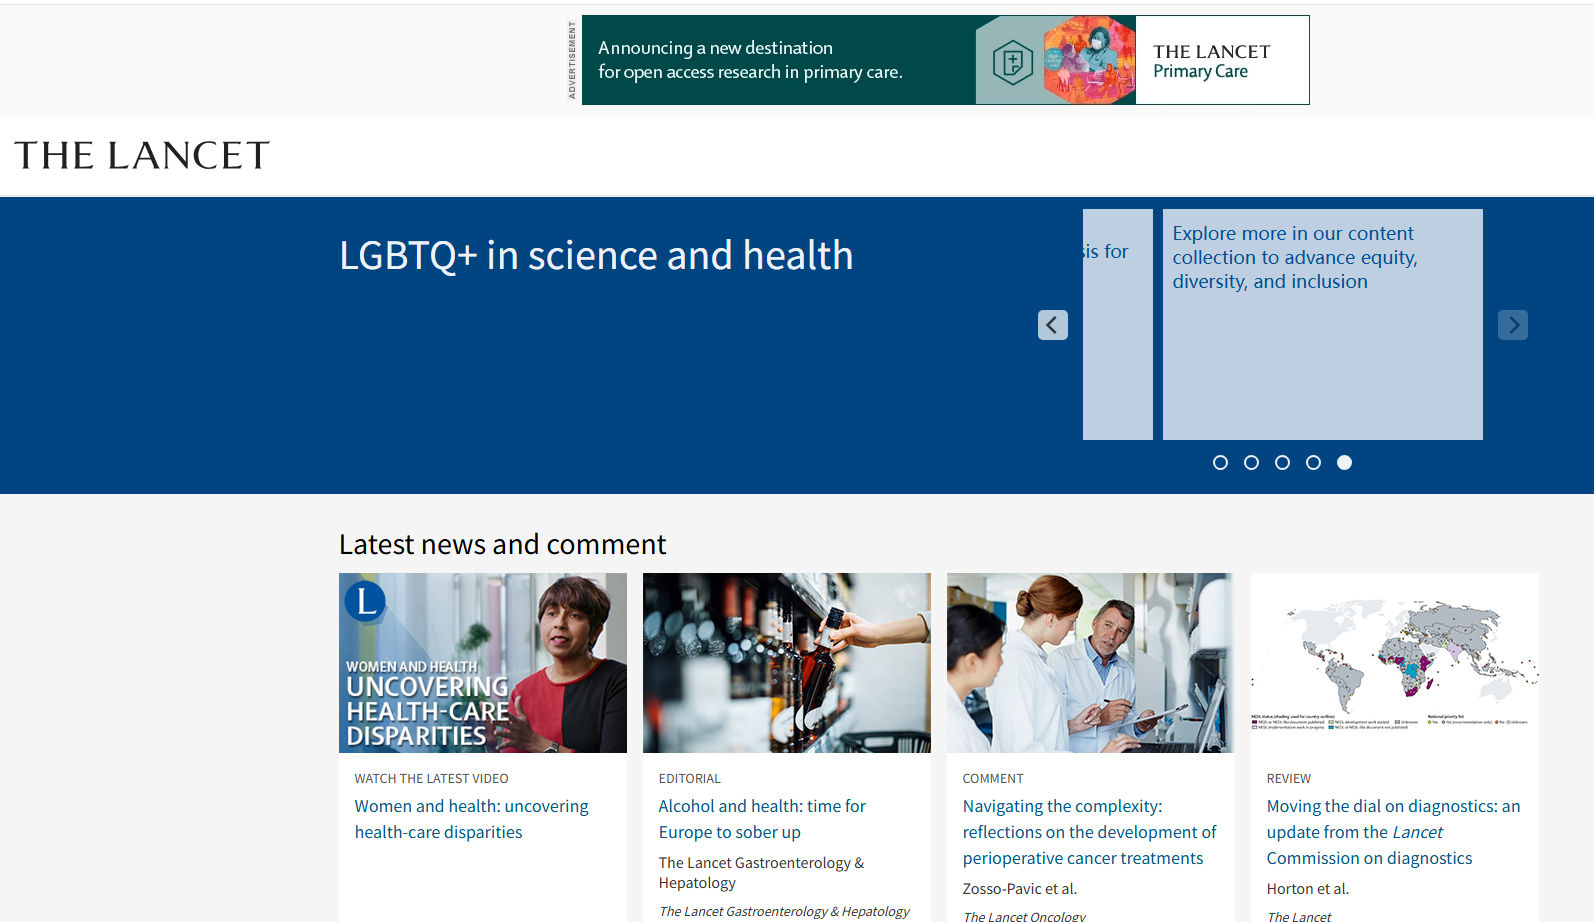Select the first carousel slide dot
Image resolution: width=1594 pixels, height=922 pixels.
point(1220,462)
